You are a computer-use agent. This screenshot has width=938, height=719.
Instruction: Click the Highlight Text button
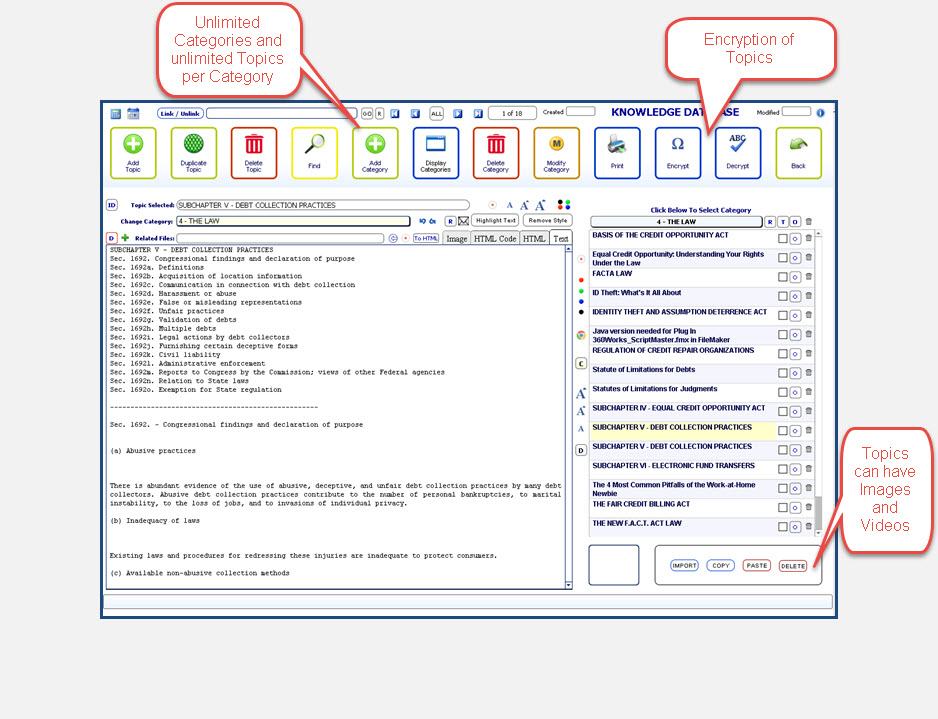495,221
